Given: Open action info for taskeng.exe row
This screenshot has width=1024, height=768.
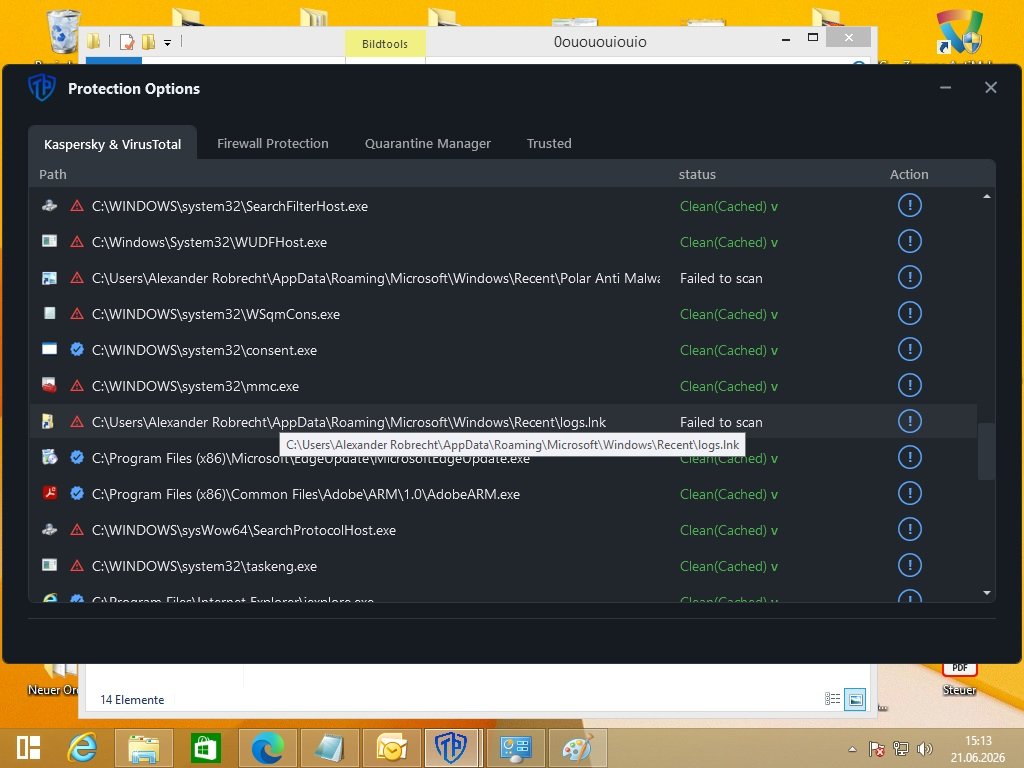Looking at the screenshot, I should pyautogui.click(x=909, y=564).
